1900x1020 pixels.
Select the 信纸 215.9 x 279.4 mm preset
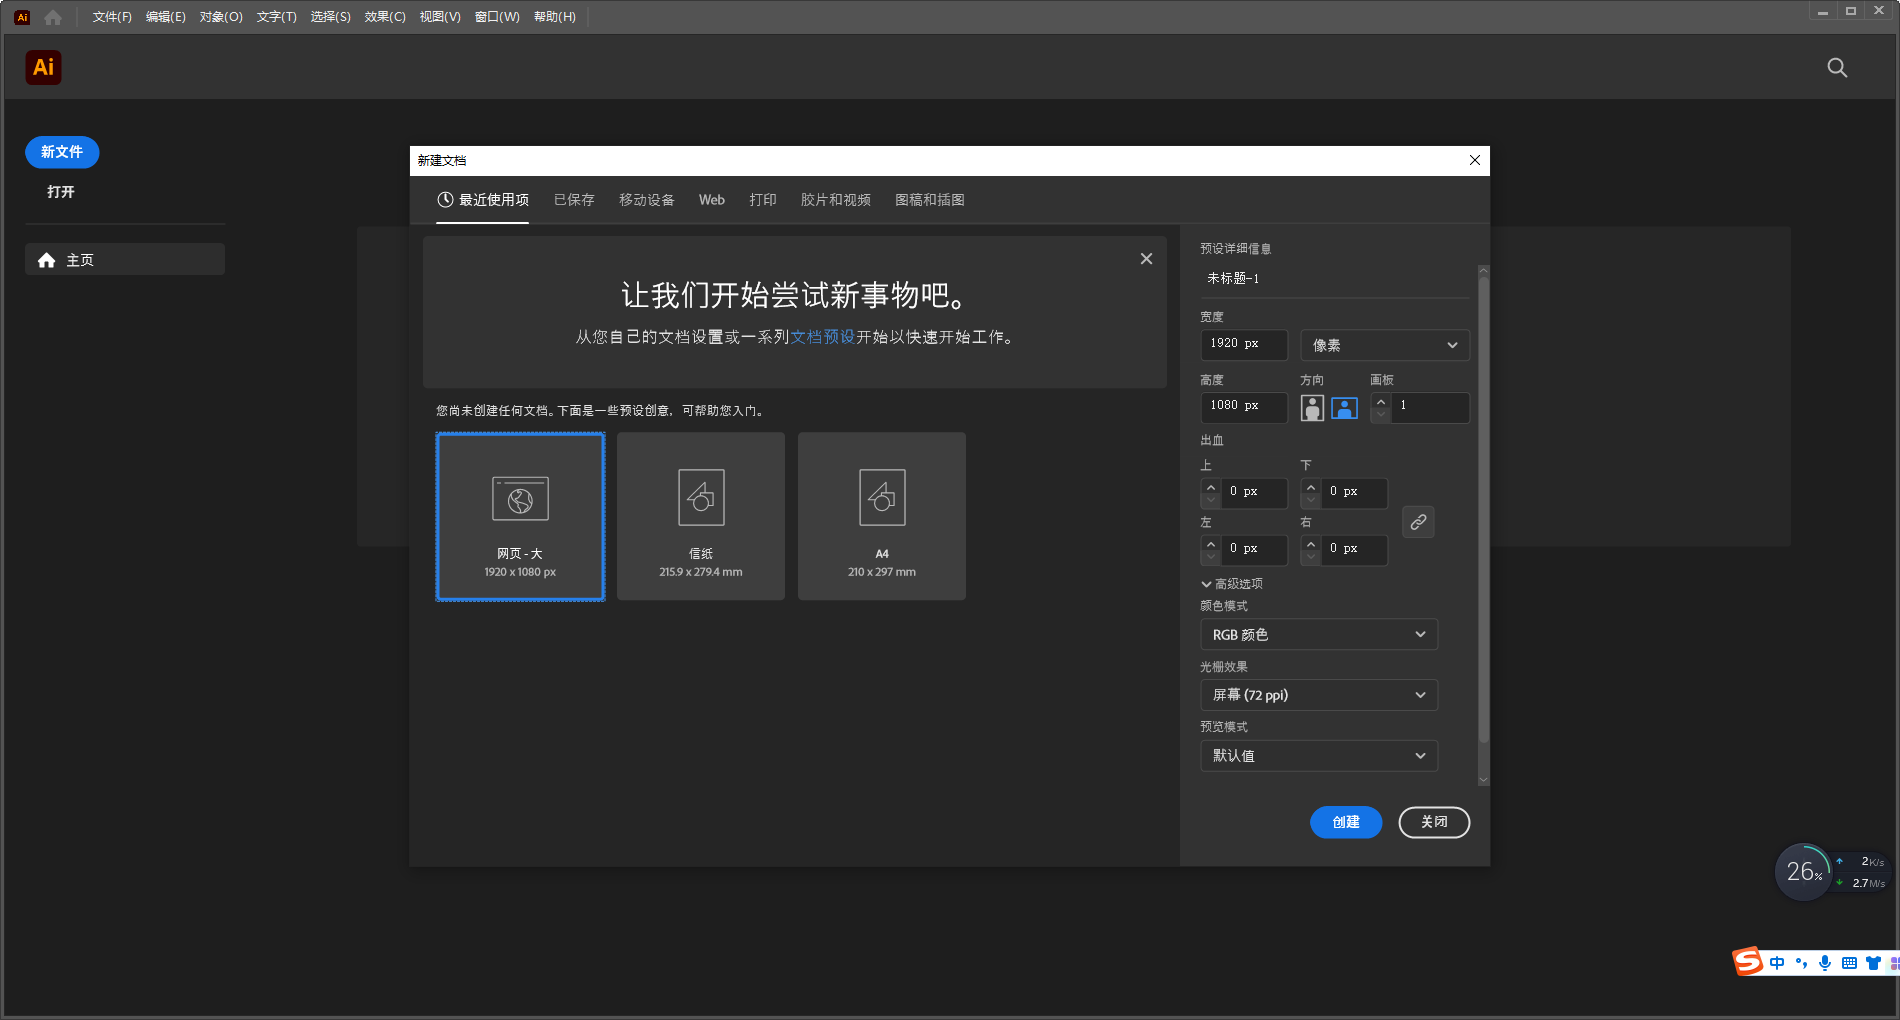click(701, 516)
